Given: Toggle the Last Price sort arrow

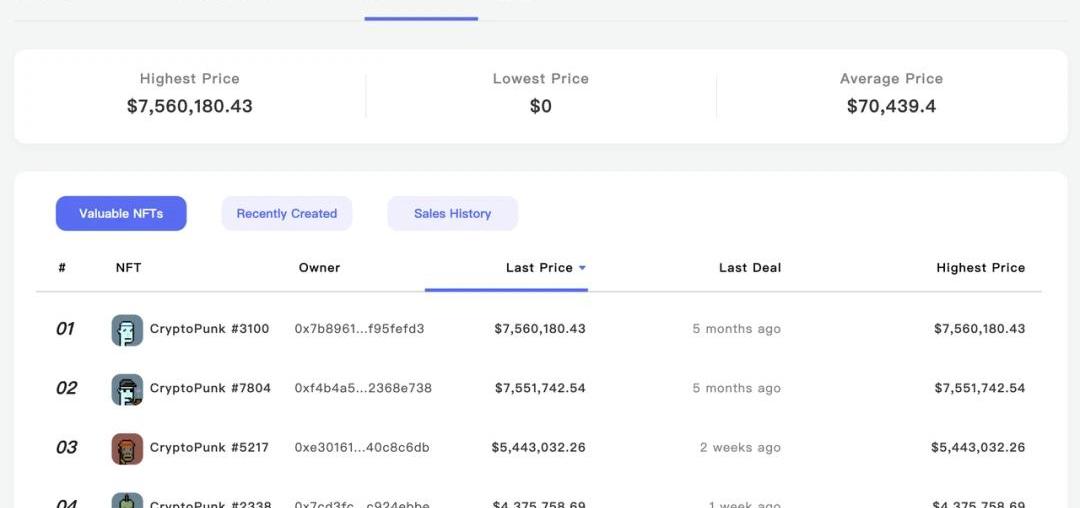Looking at the screenshot, I should [x=582, y=268].
